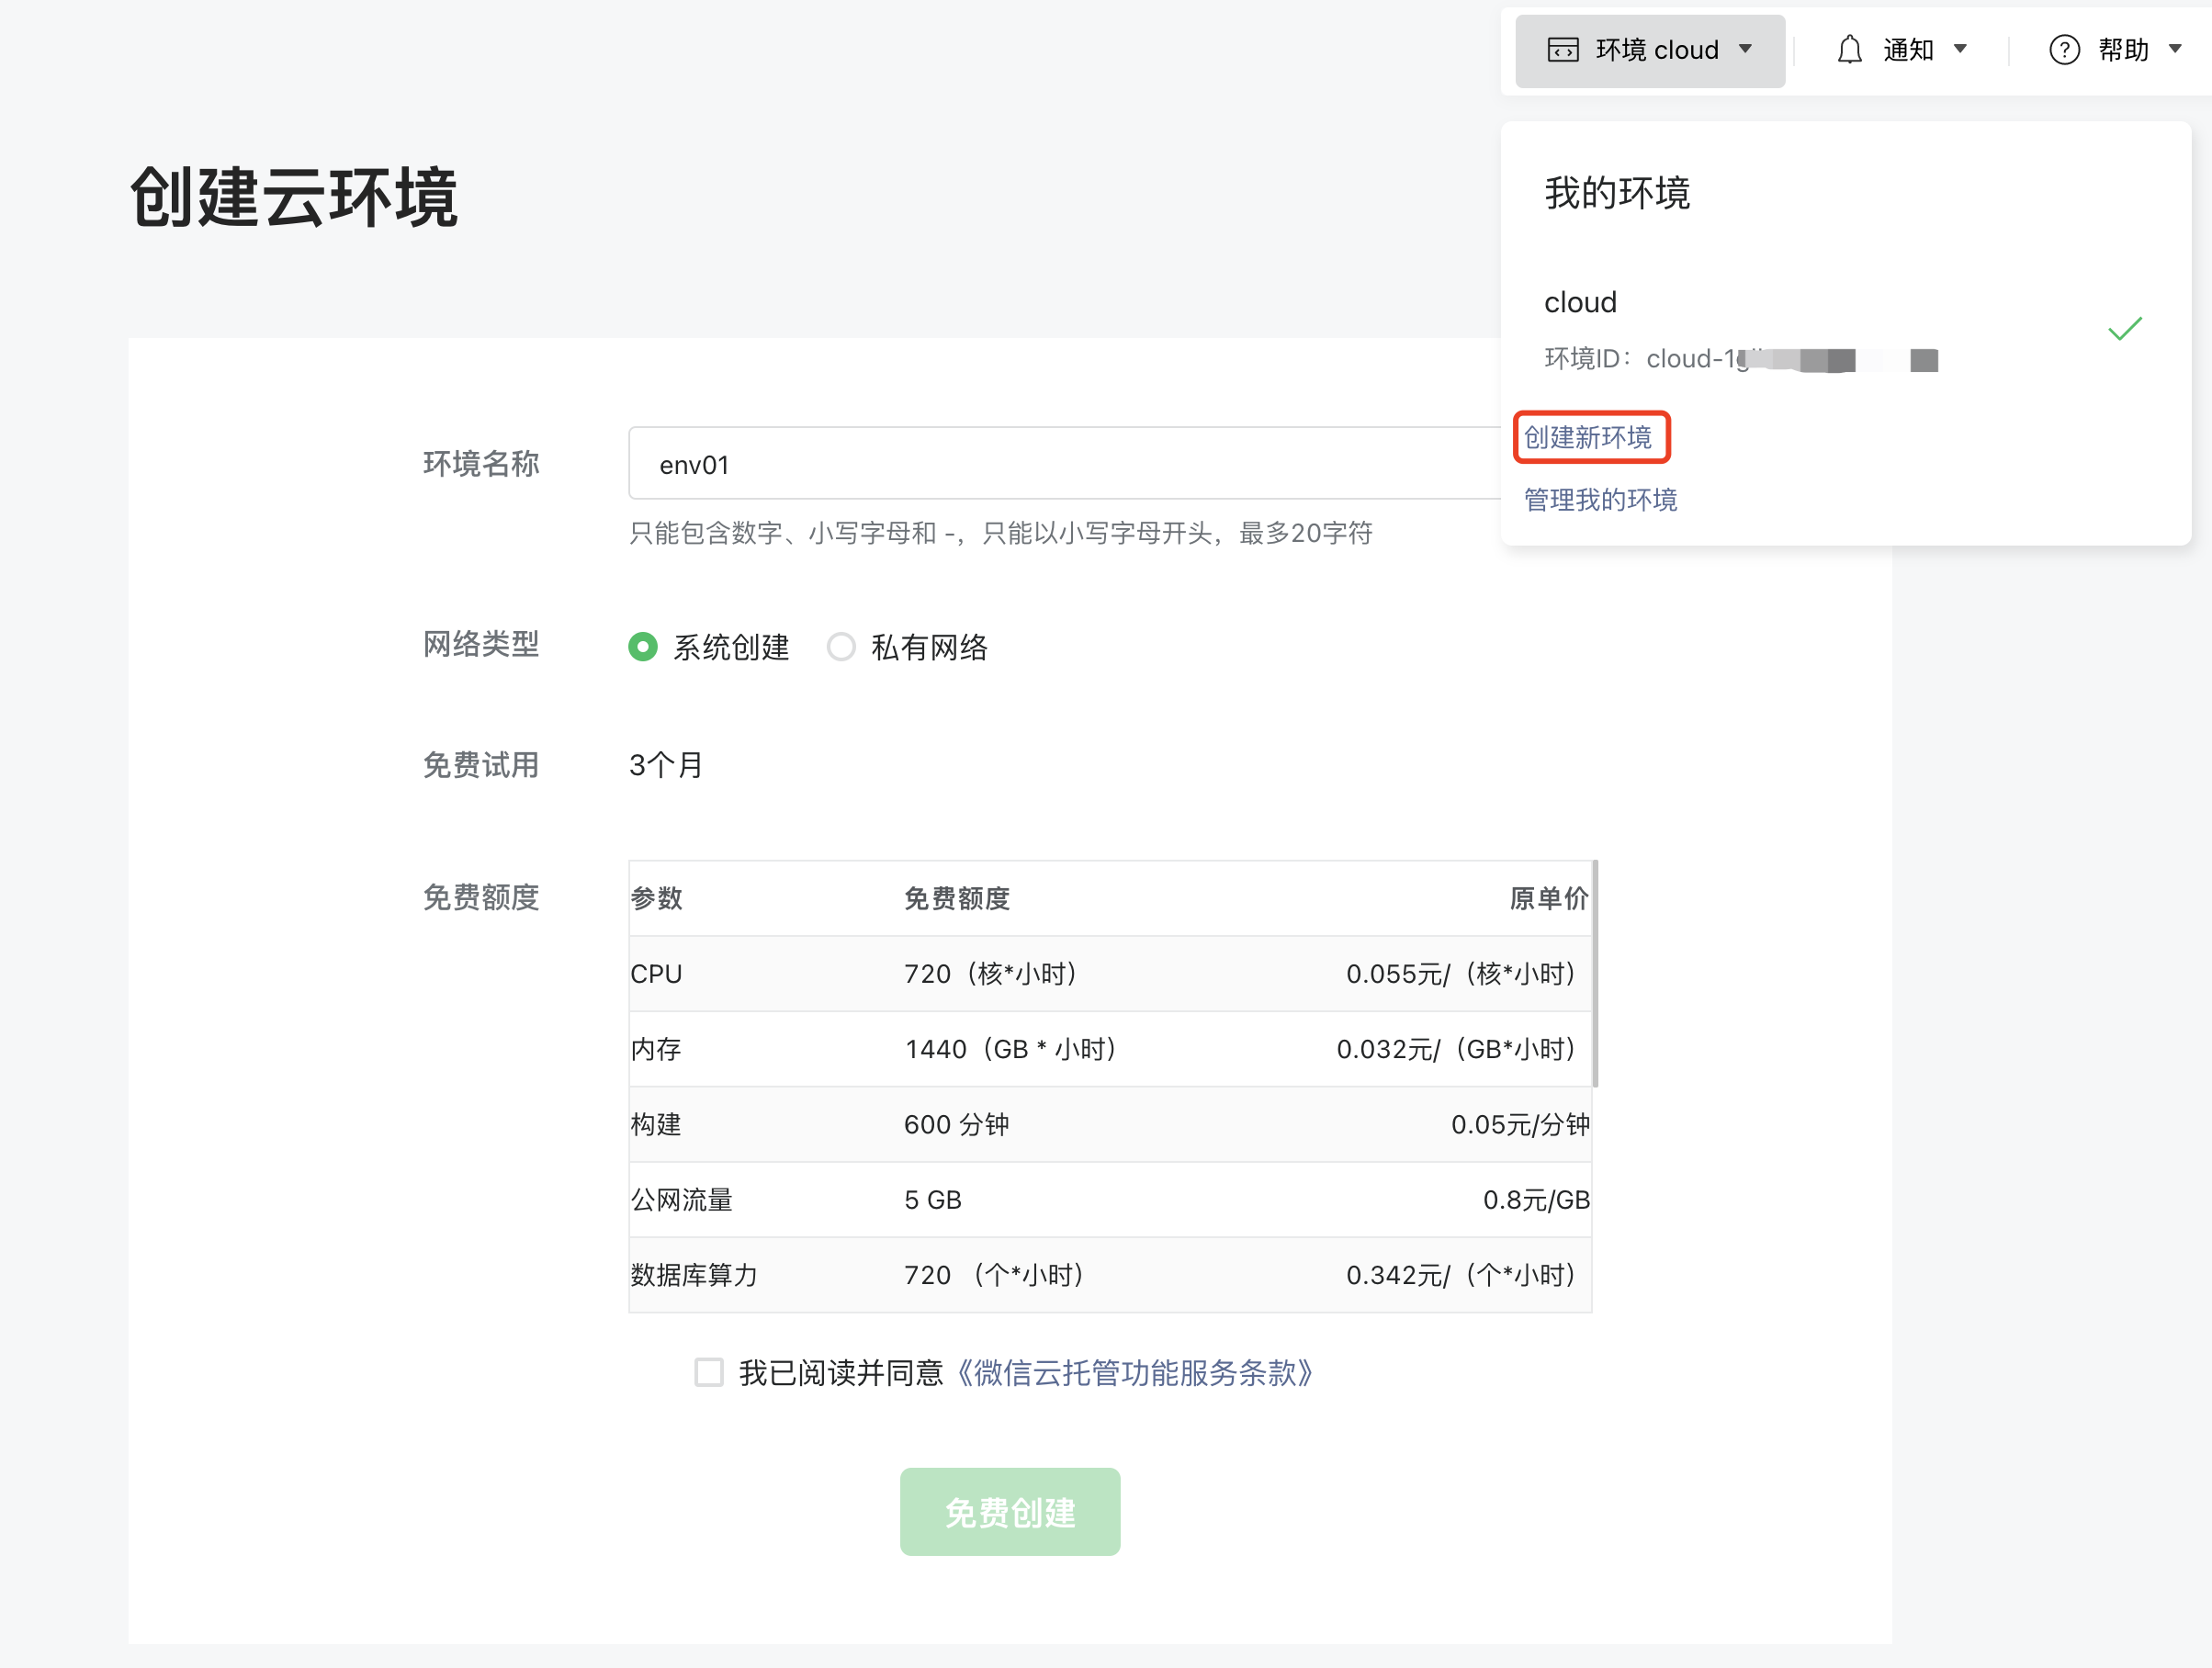Expand the 通知 dropdown arrow
2212x1668 pixels.
[x=1960, y=49]
